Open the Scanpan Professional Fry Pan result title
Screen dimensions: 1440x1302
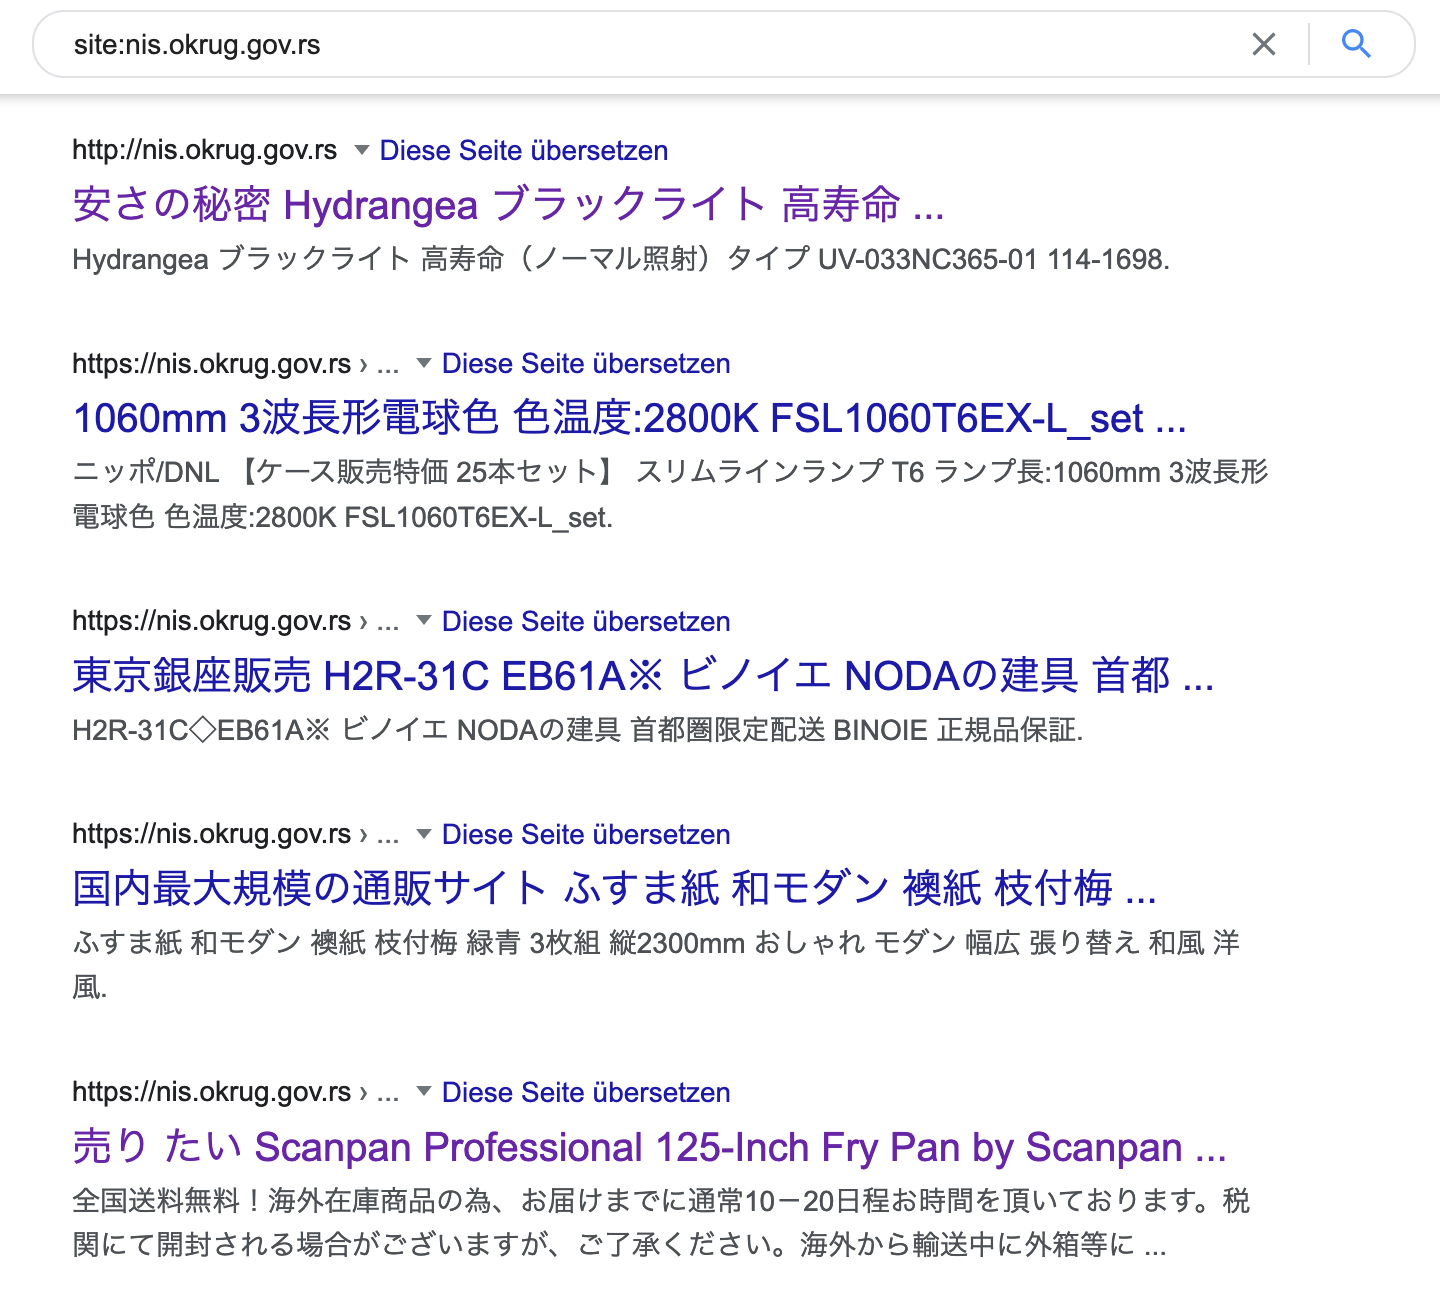click(649, 1147)
